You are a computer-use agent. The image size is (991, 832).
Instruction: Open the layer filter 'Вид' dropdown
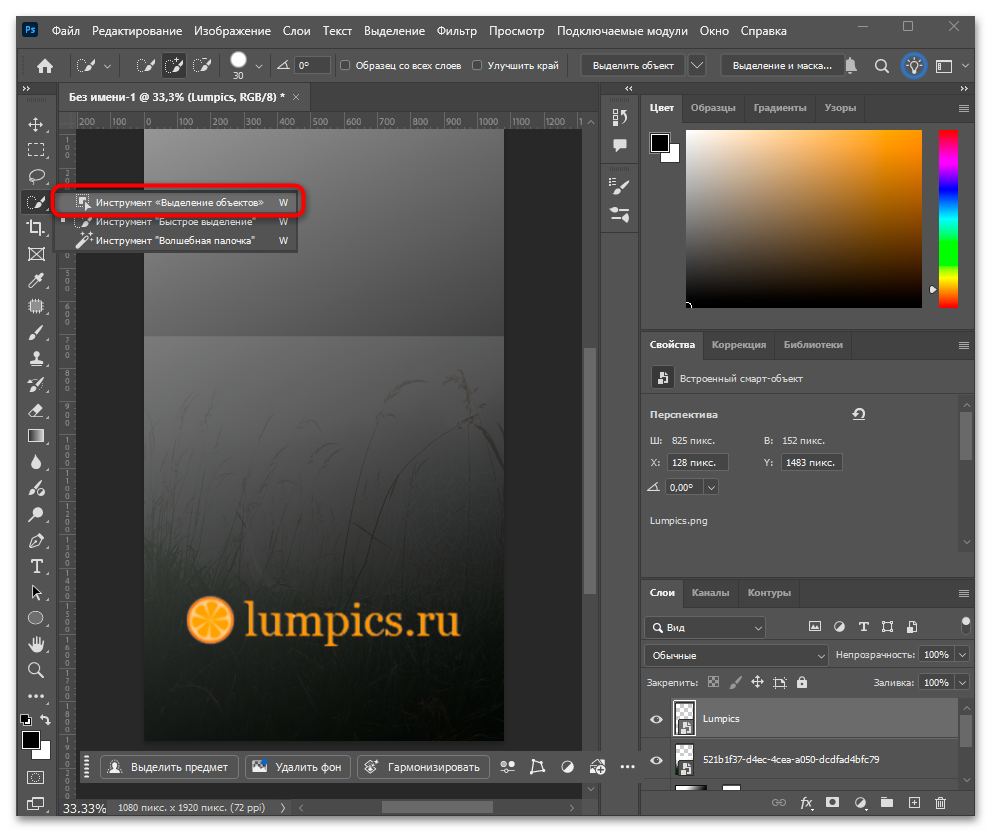[705, 627]
